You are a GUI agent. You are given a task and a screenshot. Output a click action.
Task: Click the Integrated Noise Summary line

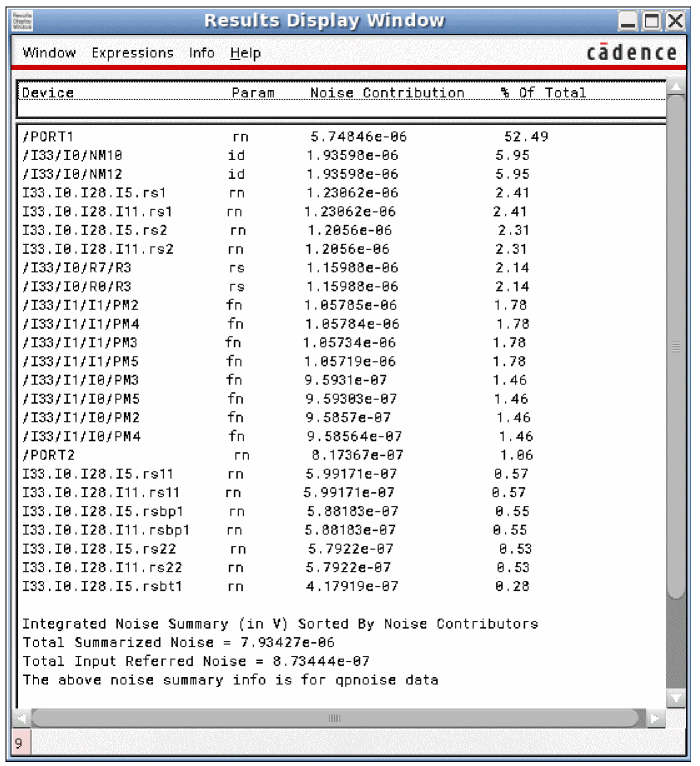pos(280,624)
